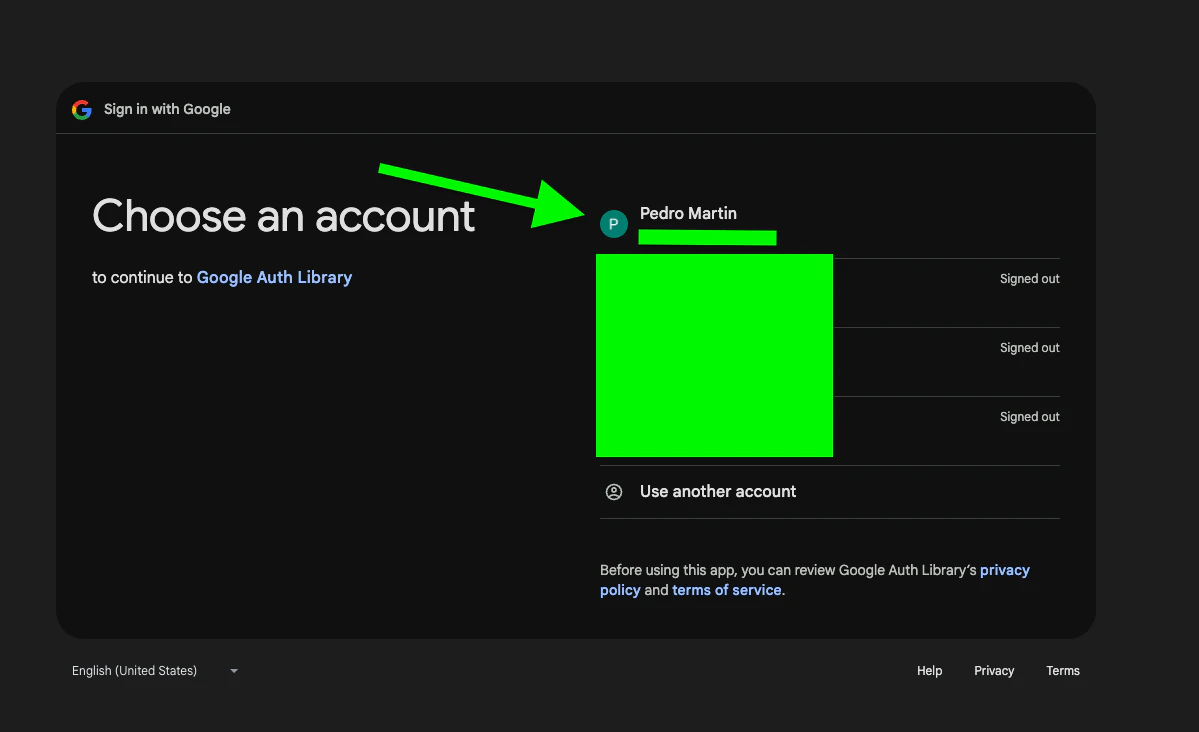Image resolution: width=1199 pixels, height=732 pixels.
Task: Click the Sign in with Google header text
Action: [167, 109]
